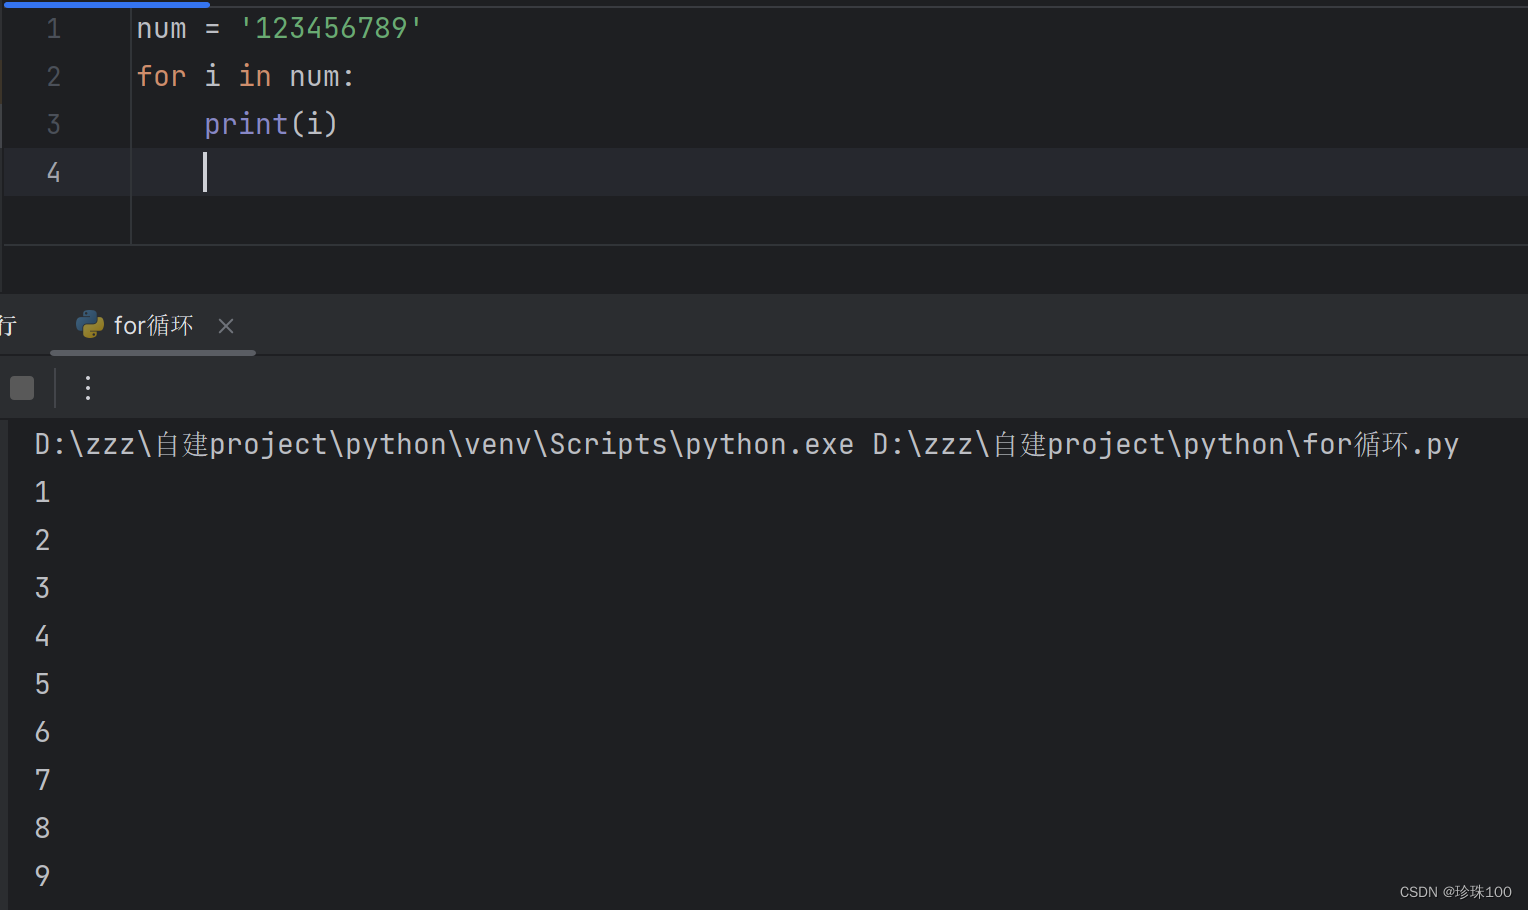1528x910 pixels.
Task: Click output line showing 1
Action: tap(42, 492)
